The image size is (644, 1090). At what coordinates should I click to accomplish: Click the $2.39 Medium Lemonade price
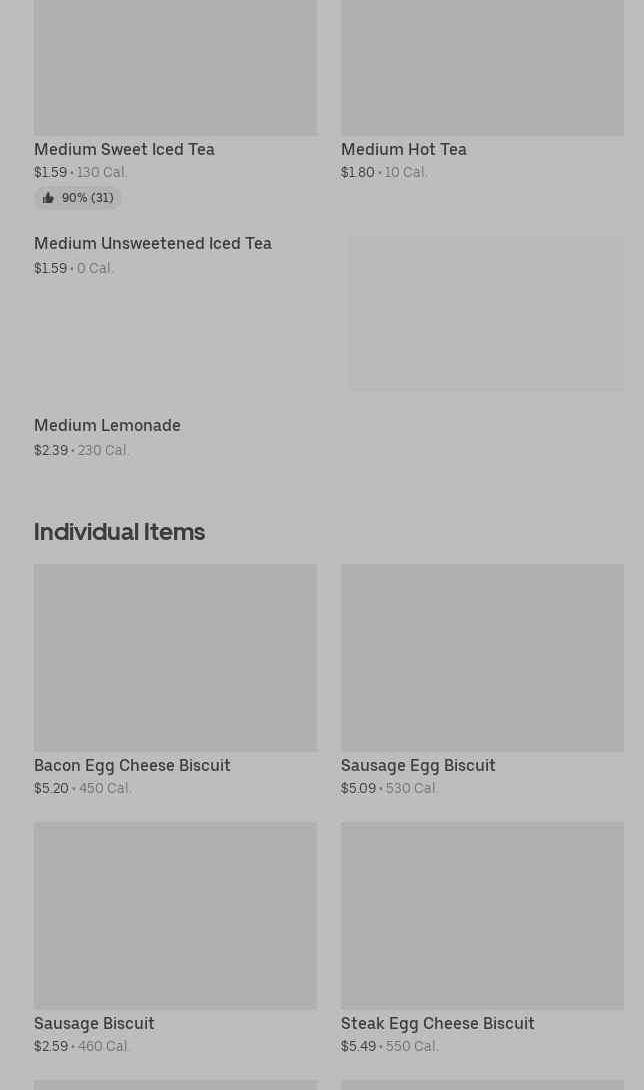(x=51, y=450)
